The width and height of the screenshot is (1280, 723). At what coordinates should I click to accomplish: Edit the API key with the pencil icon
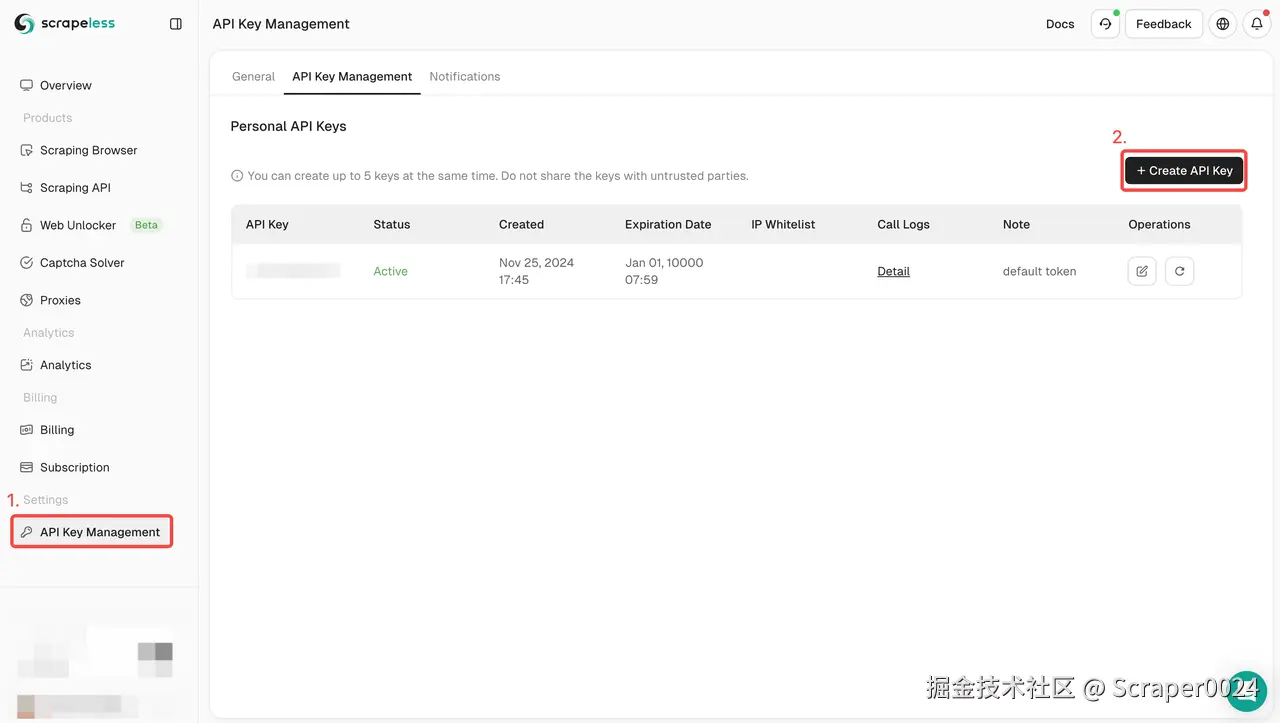(x=1141, y=271)
